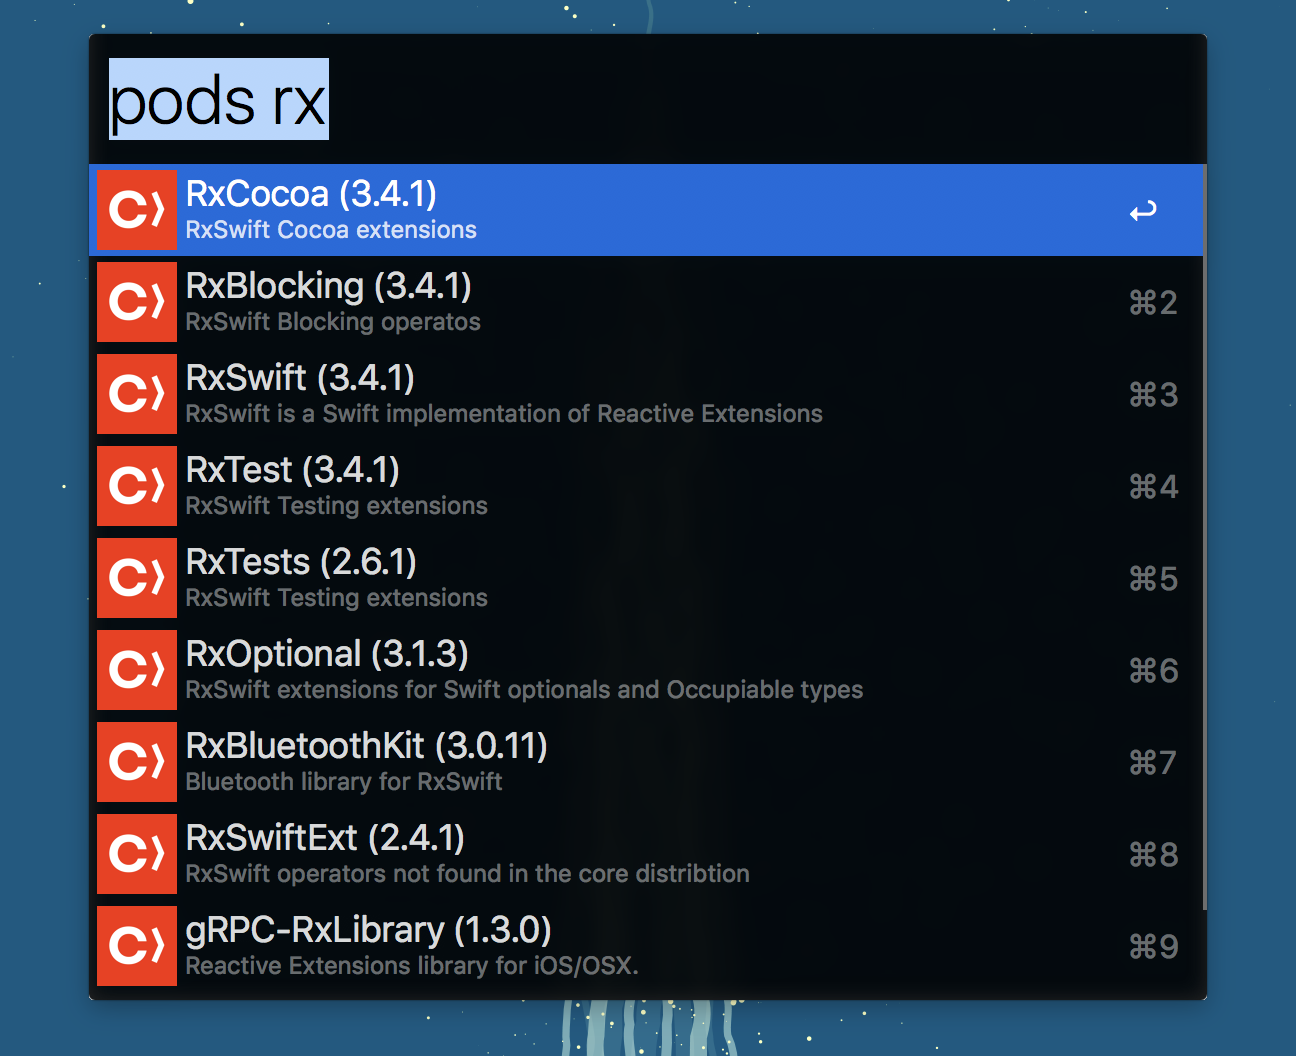1296x1056 pixels.
Task: Open the RxOptional (3.1.3) result title
Action: pos(327,654)
